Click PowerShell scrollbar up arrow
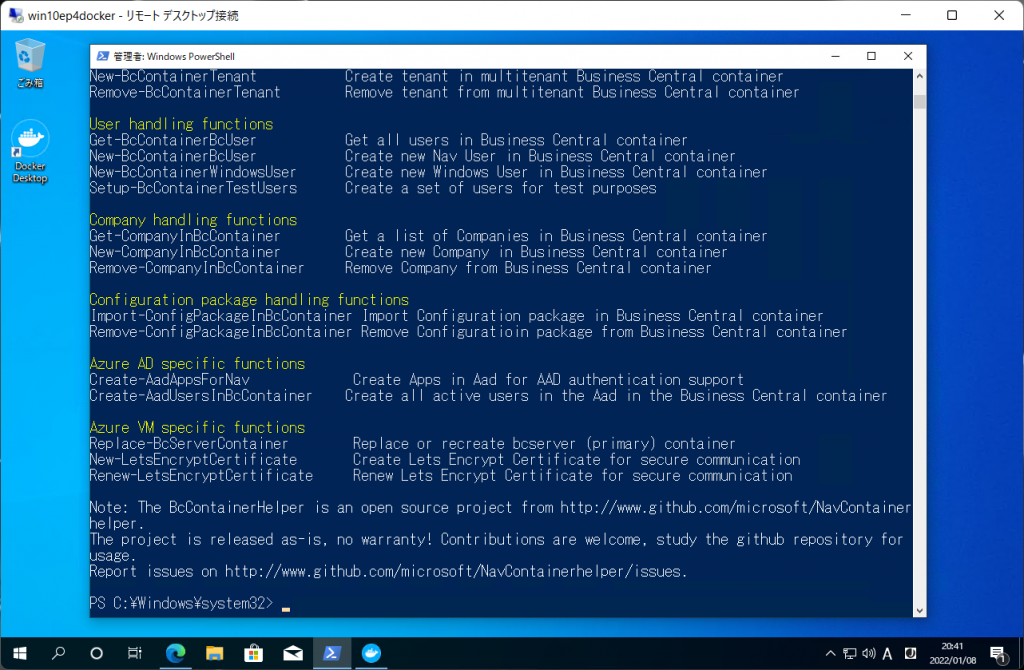Viewport: 1024px width, 670px height. click(x=920, y=76)
